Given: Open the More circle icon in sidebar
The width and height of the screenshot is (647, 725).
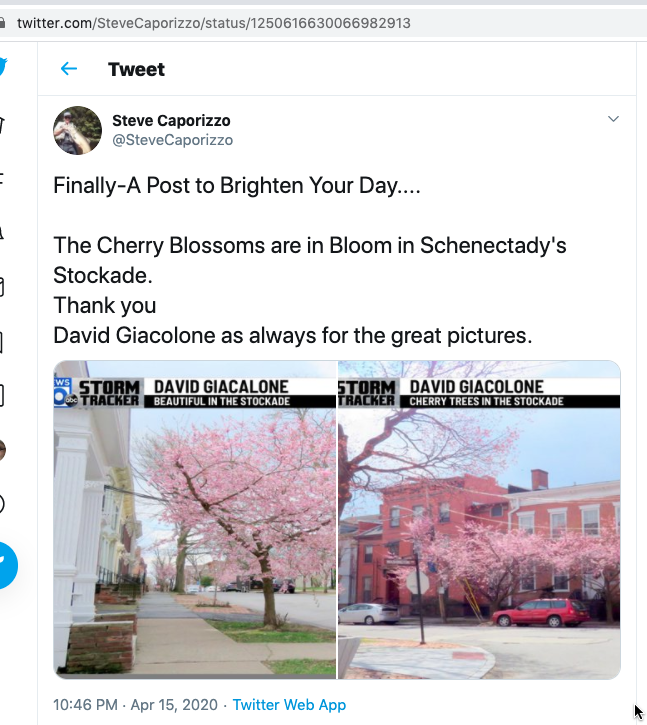Looking at the screenshot, I should (x=2, y=504).
